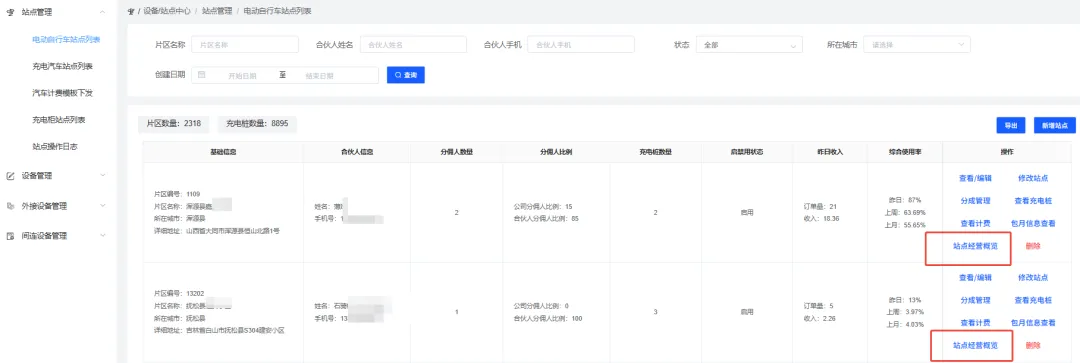Image resolution: width=1080 pixels, height=363 pixels.
Task: Click 包月信息查看 for station 13202
Action: pyautogui.click(x=1032, y=322)
